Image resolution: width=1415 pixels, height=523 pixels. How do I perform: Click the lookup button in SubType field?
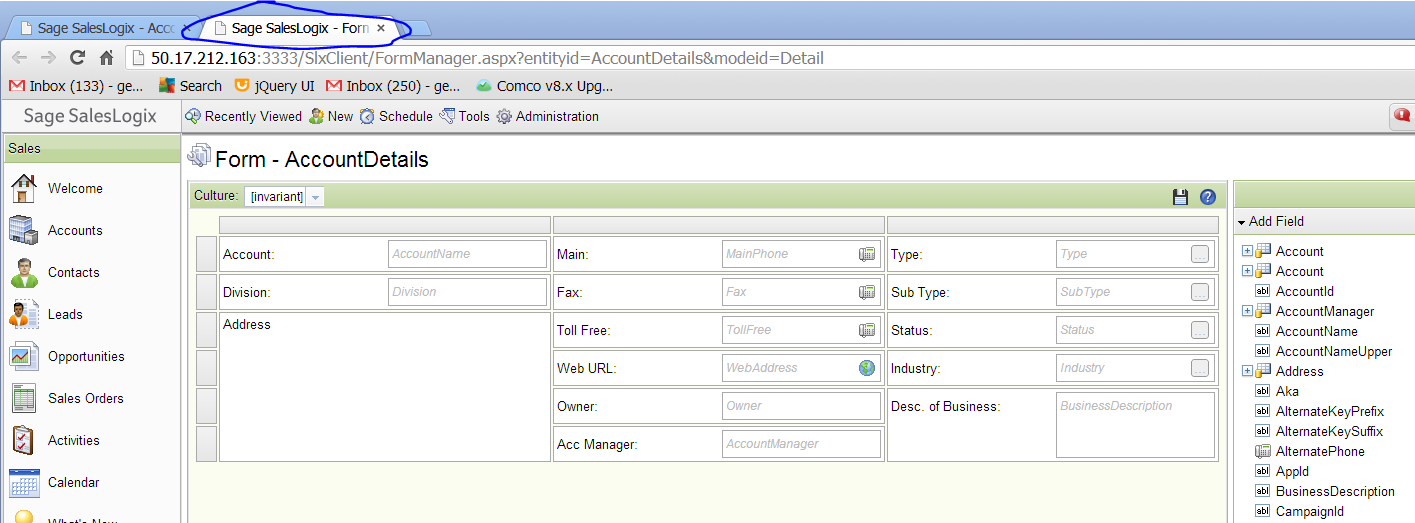click(1200, 292)
